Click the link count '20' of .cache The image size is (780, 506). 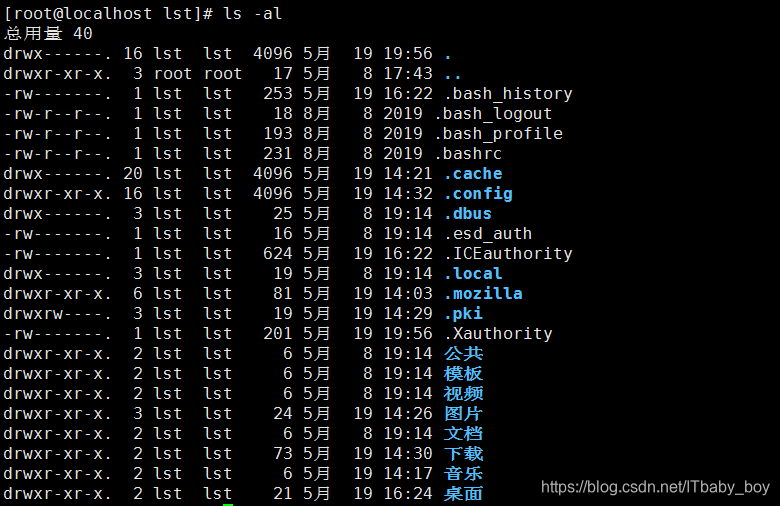pos(133,174)
